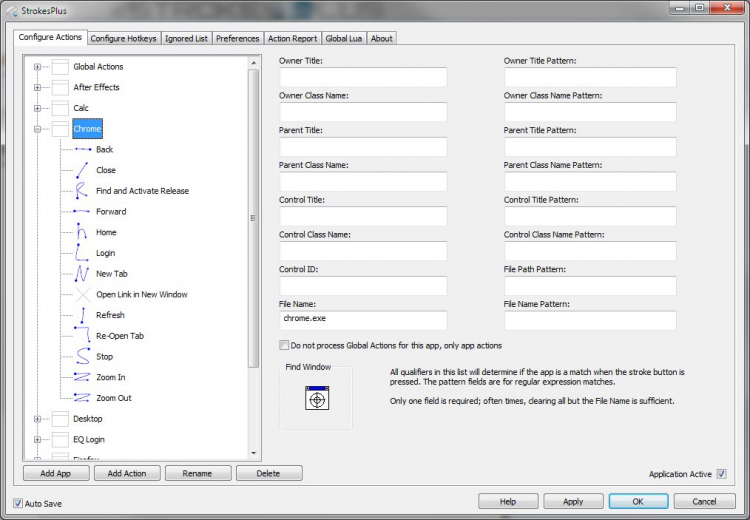Click into the Control ID field
750x520 pixels.
[x=363, y=286]
